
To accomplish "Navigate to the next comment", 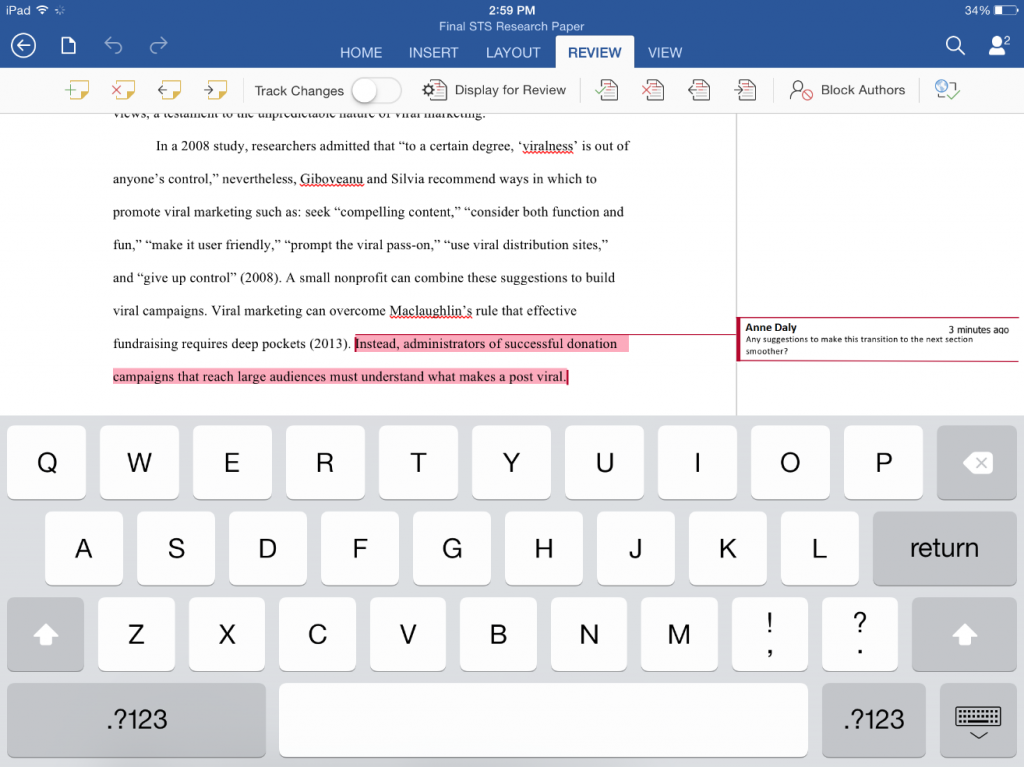I will (x=214, y=89).
